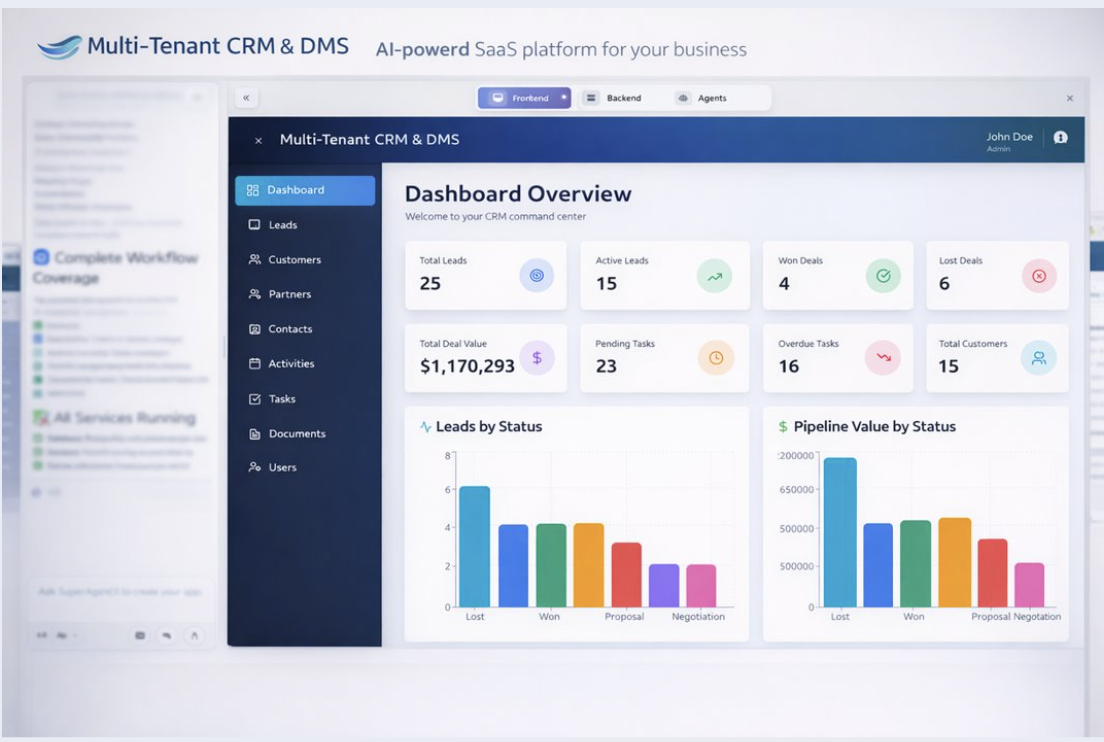Open the Tasks section from the sidebar

pyautogui.click(x=282, y=398)
